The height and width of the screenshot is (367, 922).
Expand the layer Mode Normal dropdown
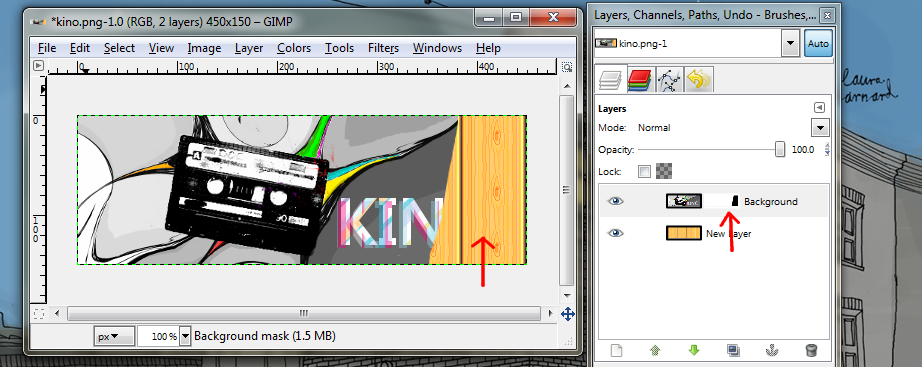820,128
